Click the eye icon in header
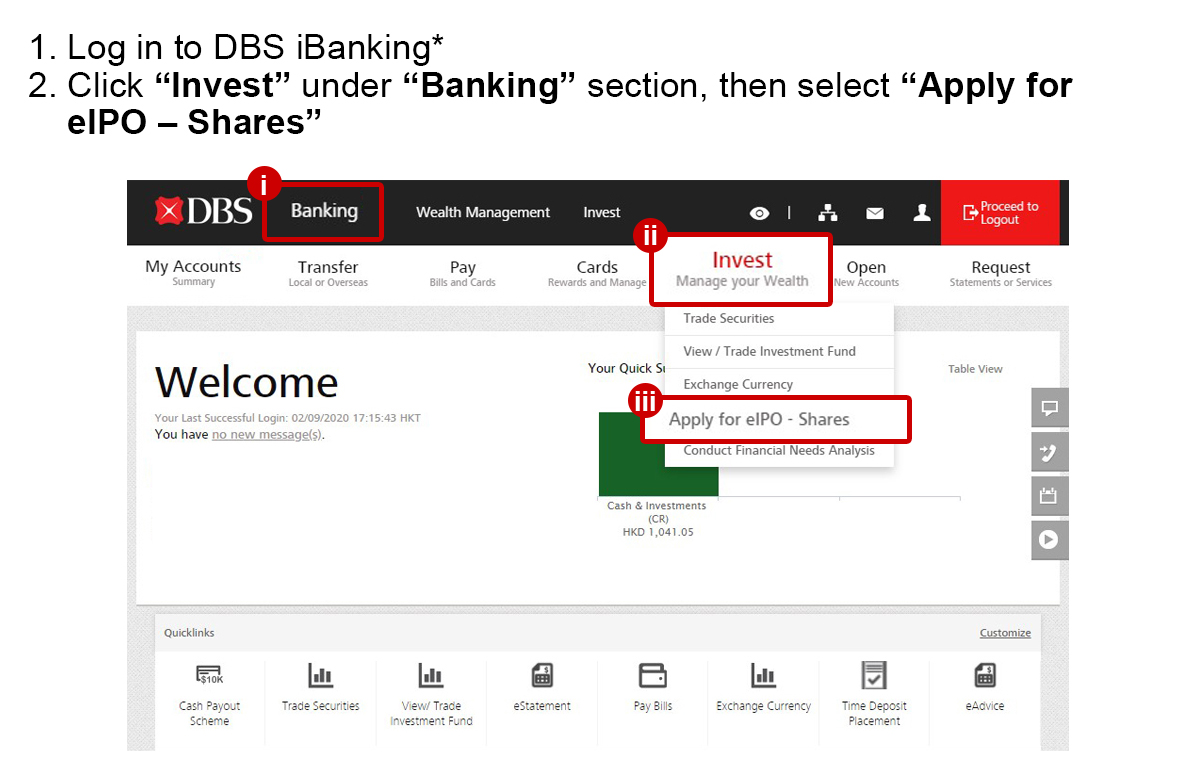This screenshot has width=1196, height=769. (x=759, y=213)
